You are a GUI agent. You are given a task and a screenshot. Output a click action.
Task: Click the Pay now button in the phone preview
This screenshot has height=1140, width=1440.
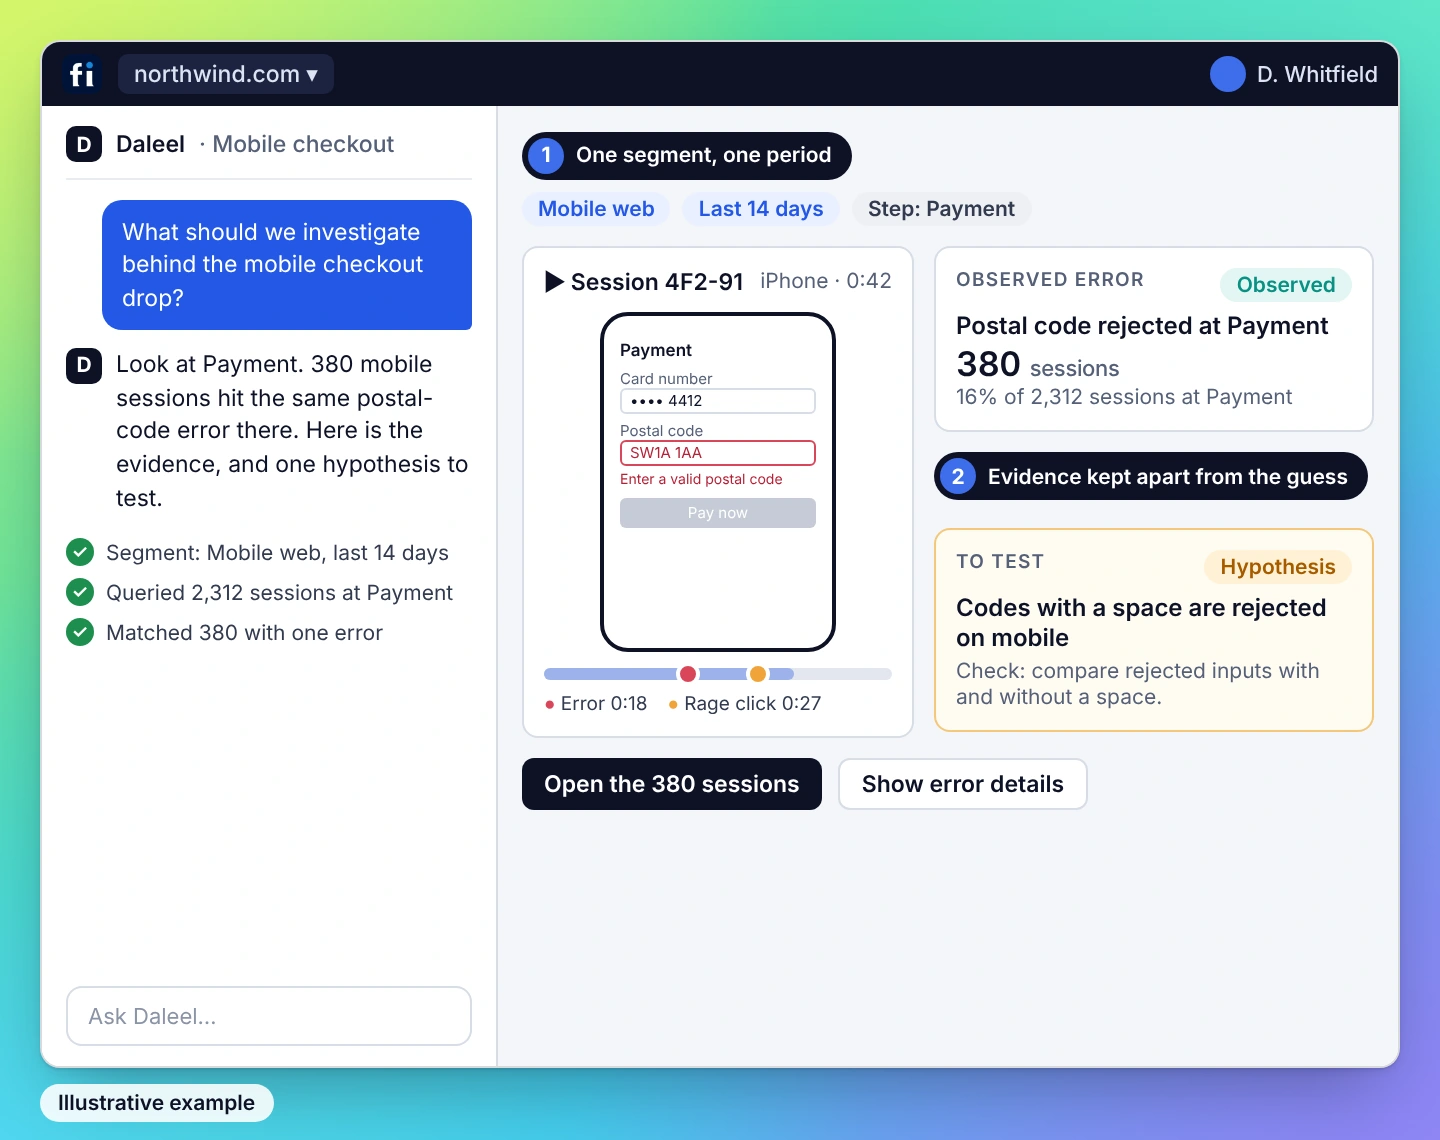point(718,513)
